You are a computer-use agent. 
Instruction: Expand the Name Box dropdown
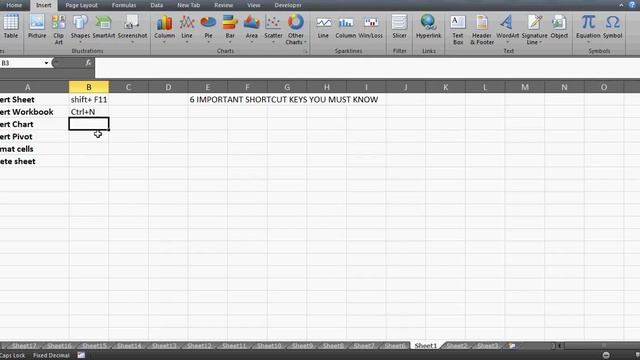click(46, 63)
